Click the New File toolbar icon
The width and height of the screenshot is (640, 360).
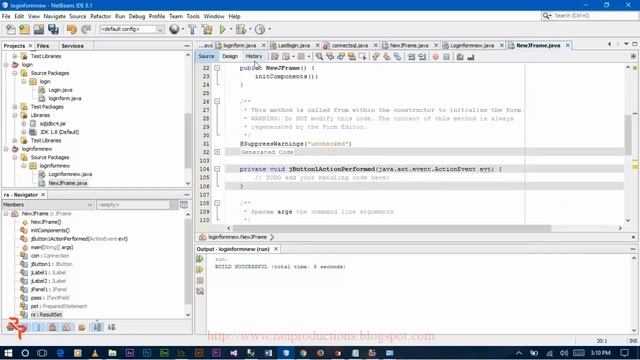11,29
